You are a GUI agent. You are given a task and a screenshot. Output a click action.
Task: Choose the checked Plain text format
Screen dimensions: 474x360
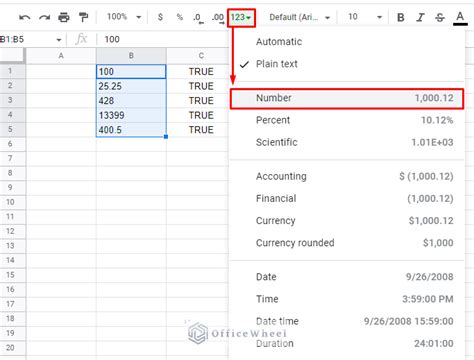click(347, 64)
